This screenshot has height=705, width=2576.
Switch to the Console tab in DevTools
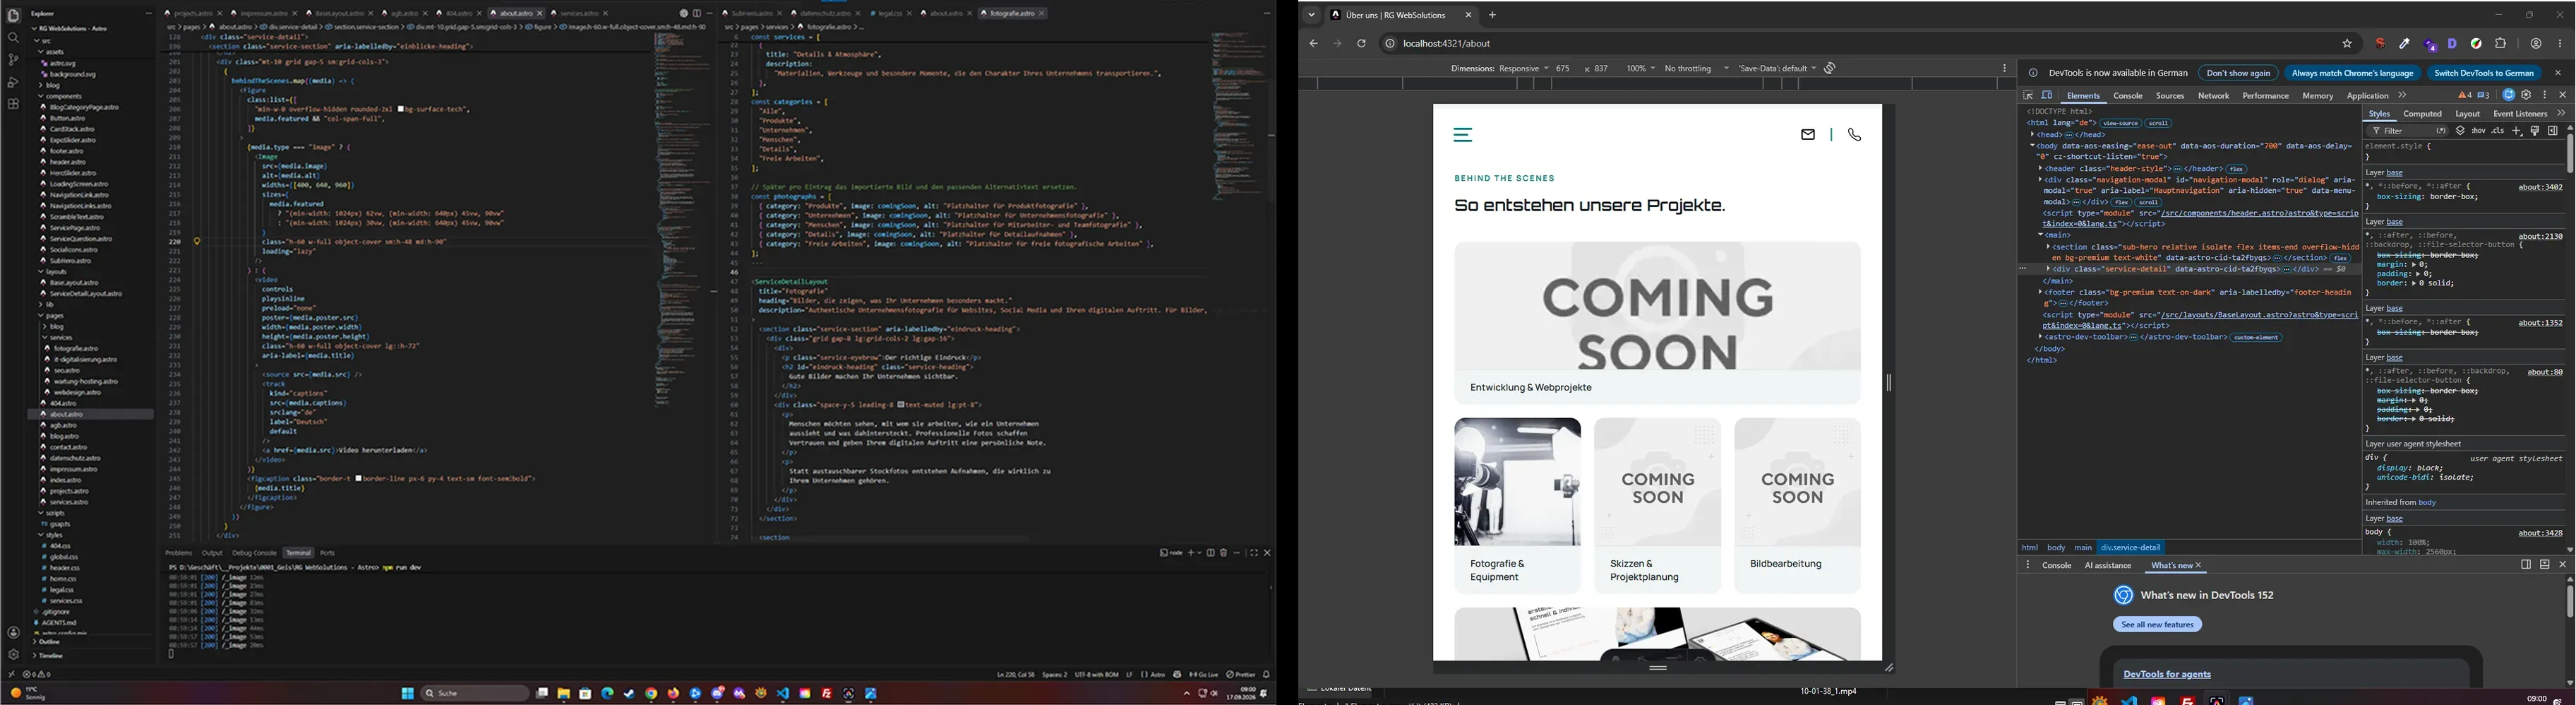tap(2128, 96)
